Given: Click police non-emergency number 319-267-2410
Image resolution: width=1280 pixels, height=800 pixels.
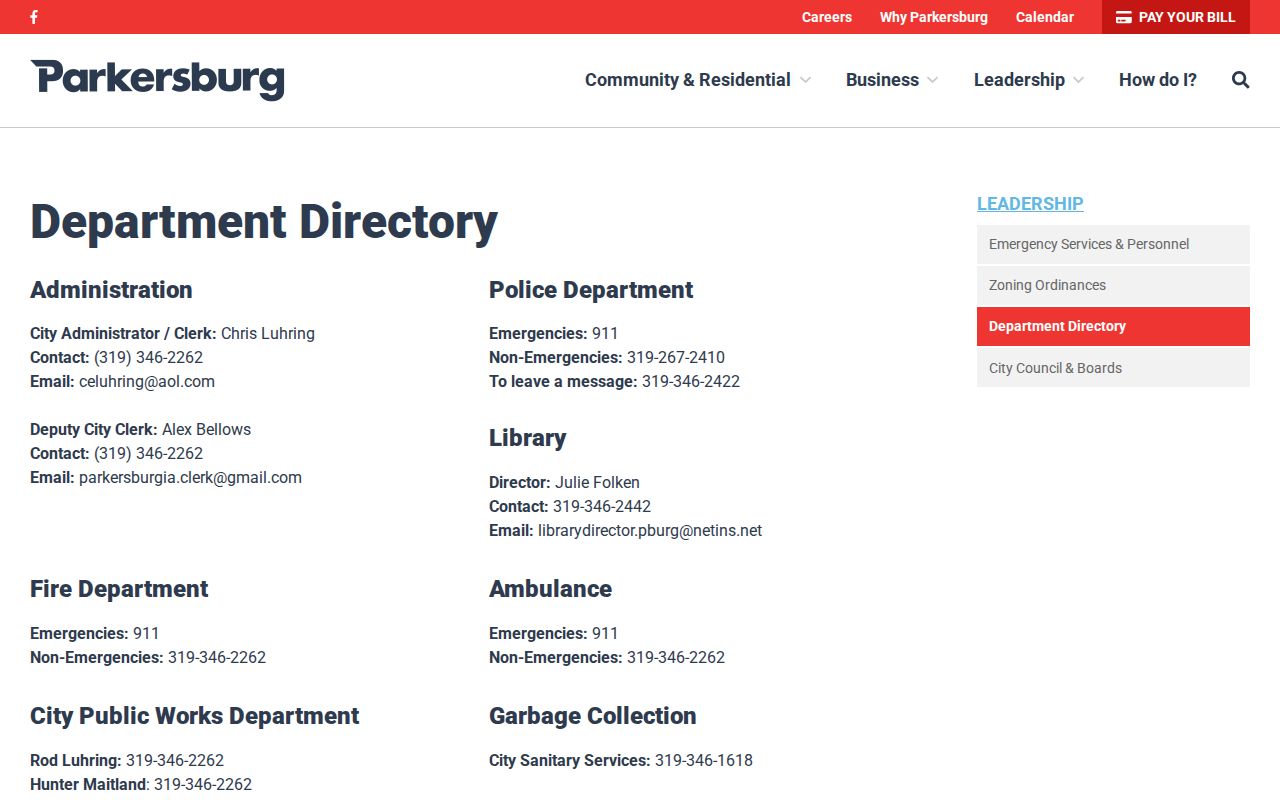Looking at the screenshot, I should tap(676, 357).
